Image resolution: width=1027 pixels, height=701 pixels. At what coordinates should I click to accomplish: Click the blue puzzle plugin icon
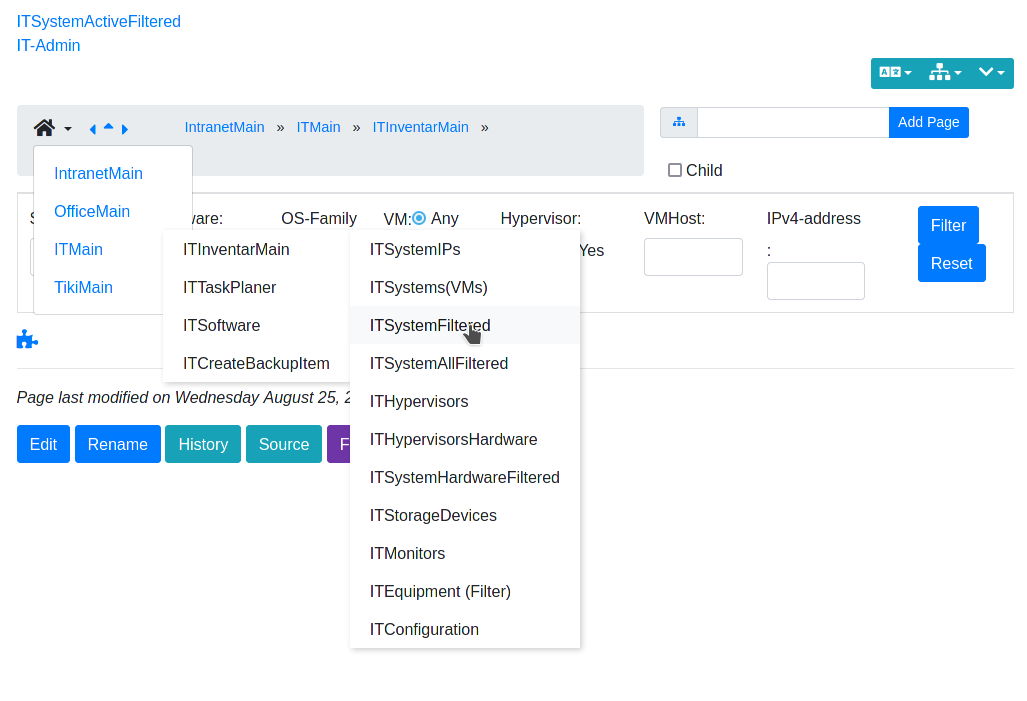pyautogui.click(x=27, y=339)
